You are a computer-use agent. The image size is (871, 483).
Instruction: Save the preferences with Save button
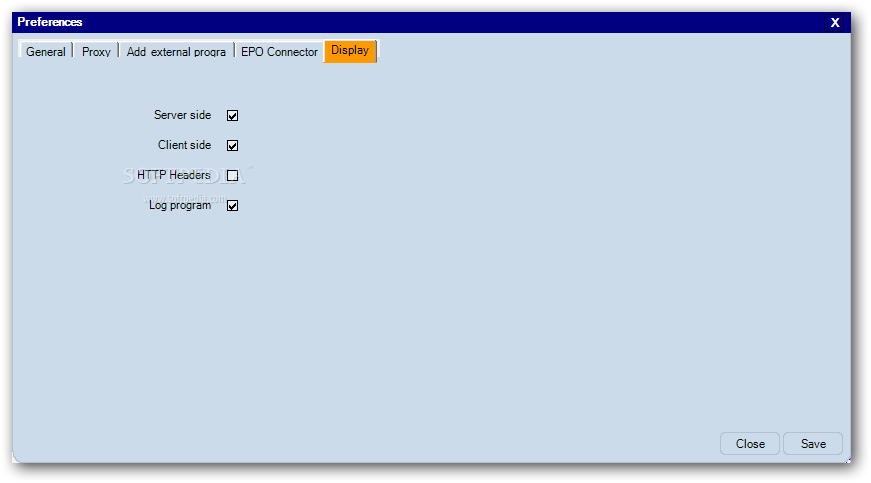pyautogui.click(x=813, y=444)
